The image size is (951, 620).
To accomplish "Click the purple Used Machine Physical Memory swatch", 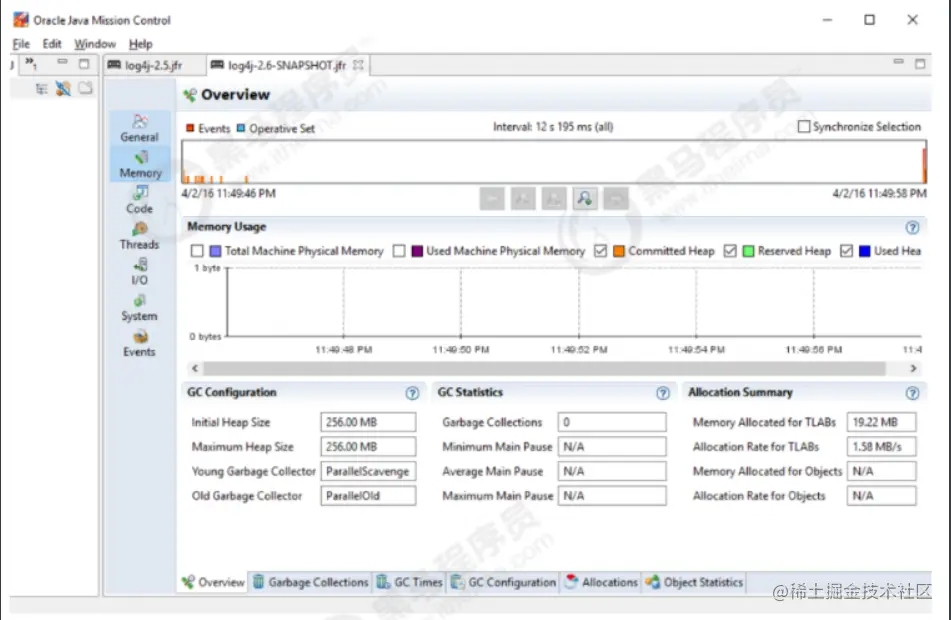I will (417, 251).
